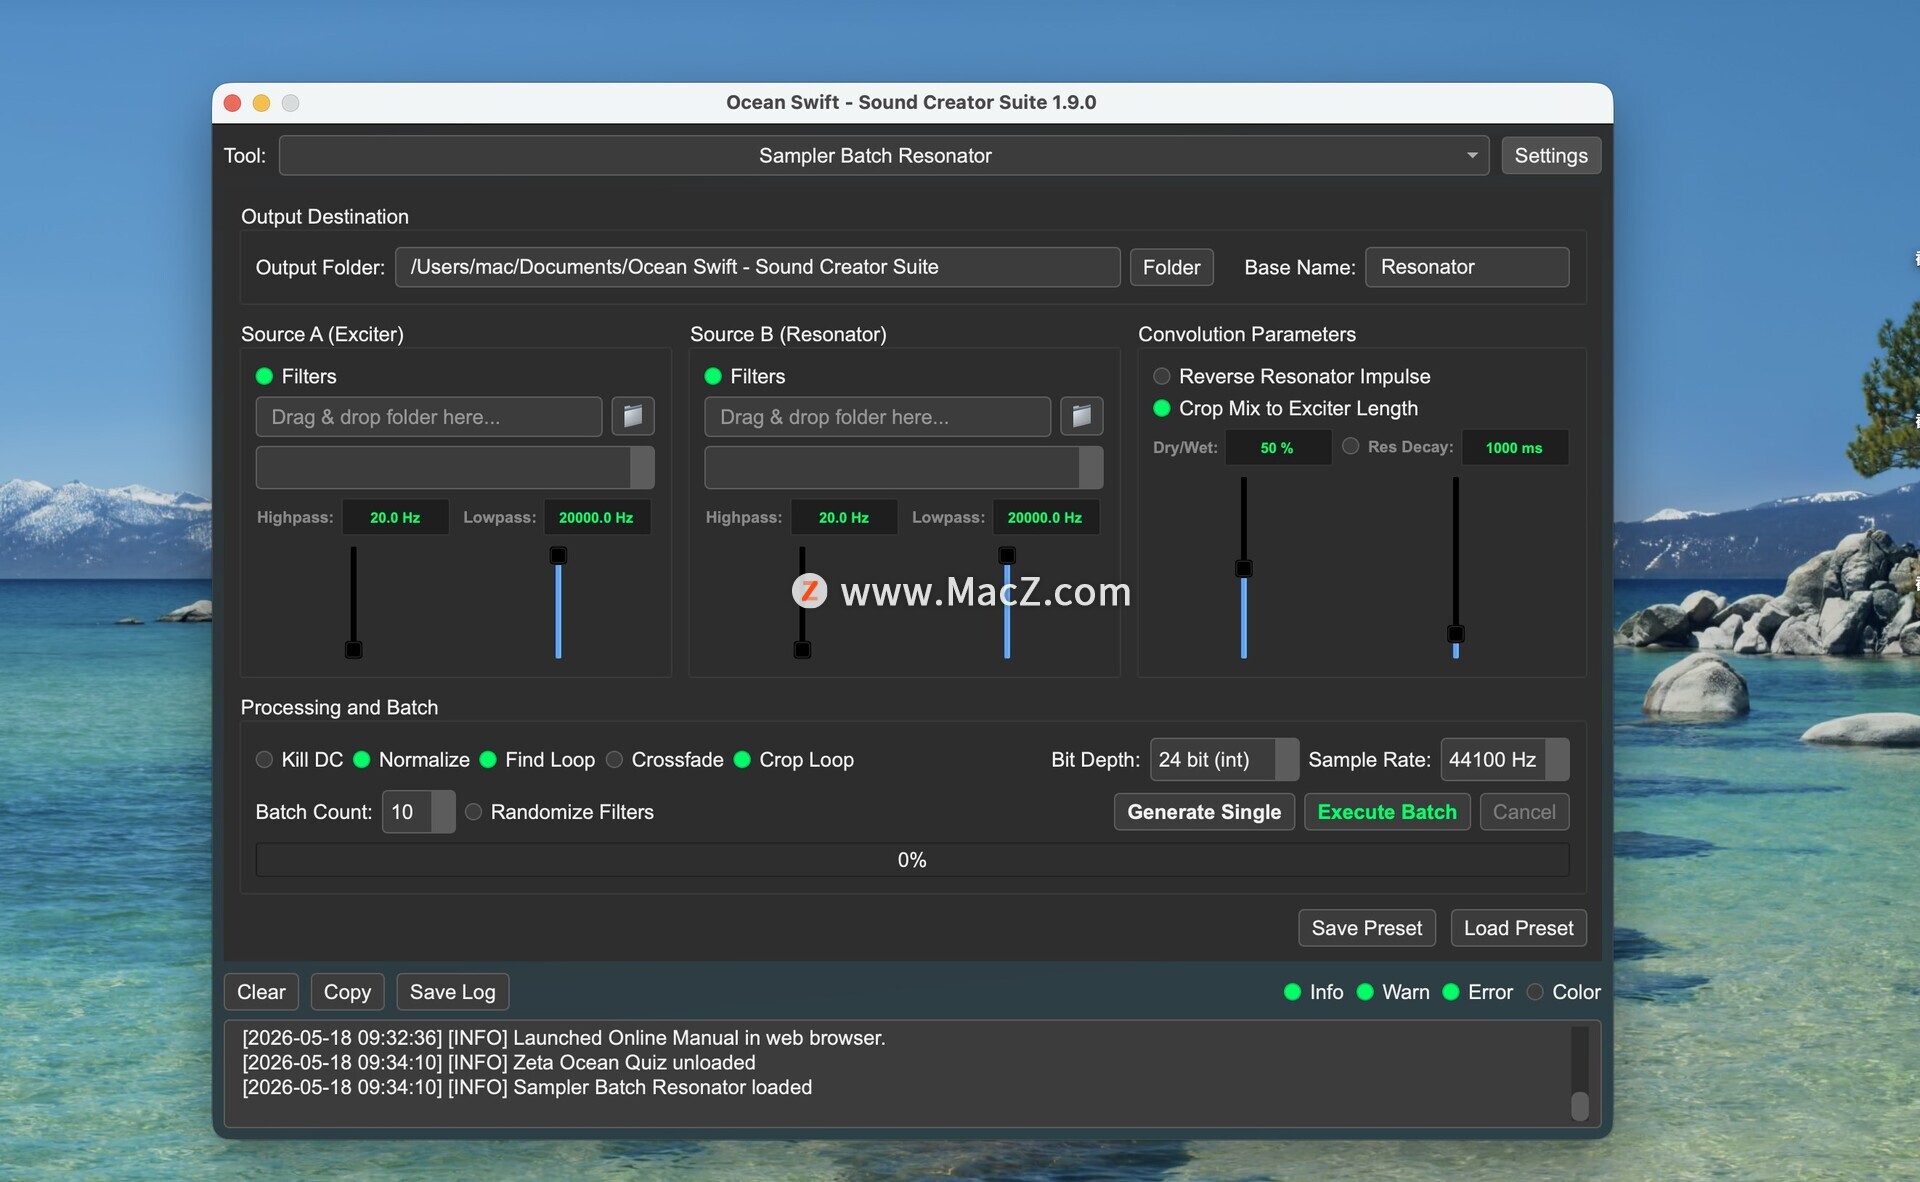Click Save Preset
Viewport: 1920px width, 1182px height.
pyautogui.click(x=1367, y=928)
